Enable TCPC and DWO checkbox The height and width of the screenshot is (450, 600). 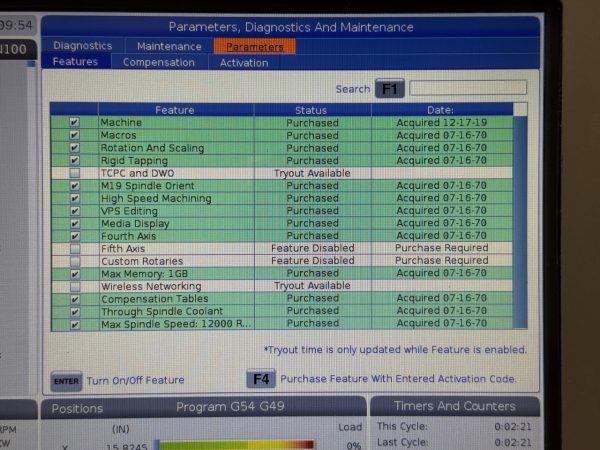click(75, 173)
